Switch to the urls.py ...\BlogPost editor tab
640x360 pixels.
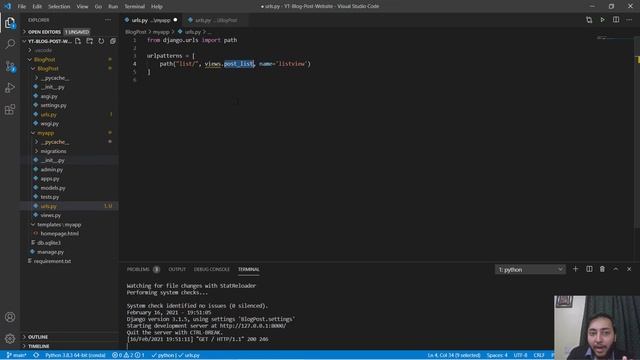pyautogui.click(x=216, y=20)
